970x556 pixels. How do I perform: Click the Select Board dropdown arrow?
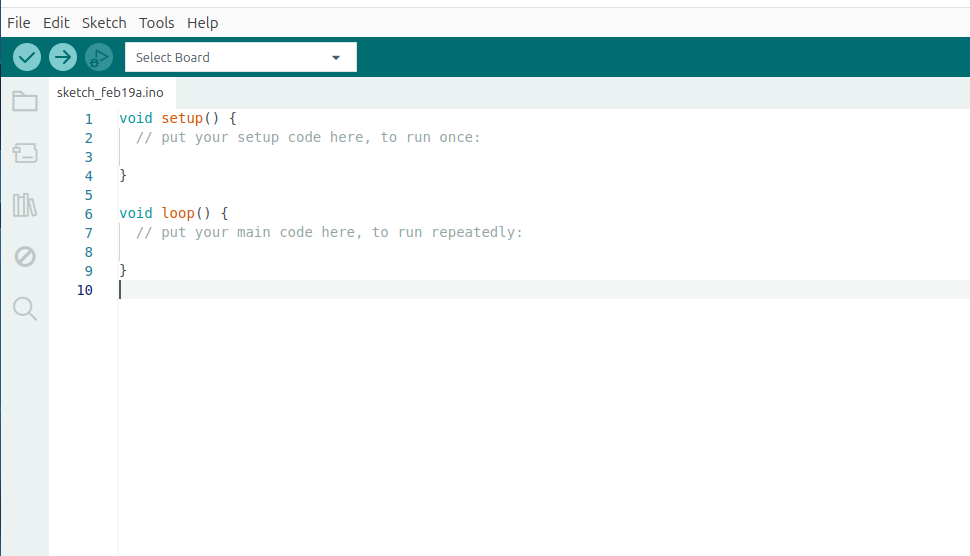pyautogui.click(x=336, y=58)
